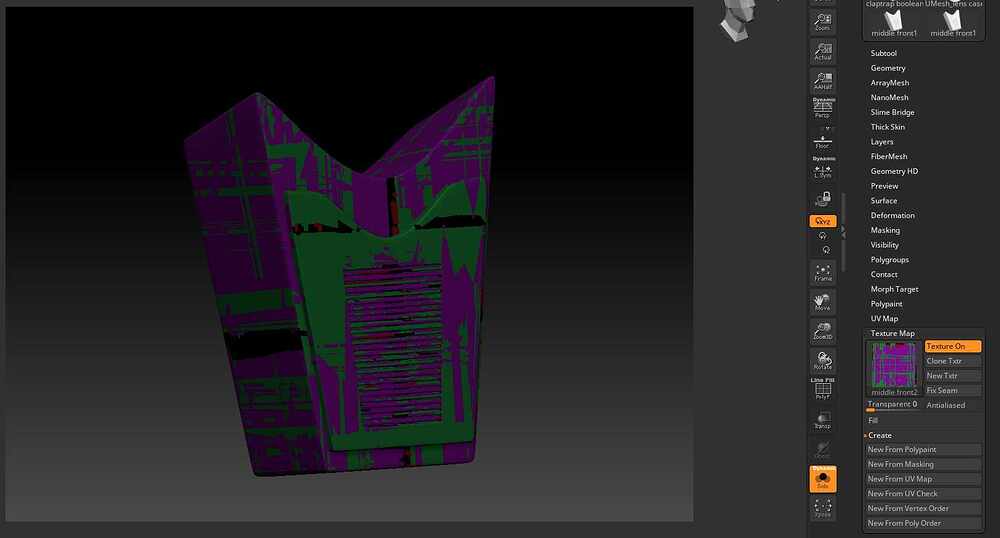The height and width of the screenshot is (538, 1000).
Task: Click the Zoom view icon
Action: click(x=823, y=22)
